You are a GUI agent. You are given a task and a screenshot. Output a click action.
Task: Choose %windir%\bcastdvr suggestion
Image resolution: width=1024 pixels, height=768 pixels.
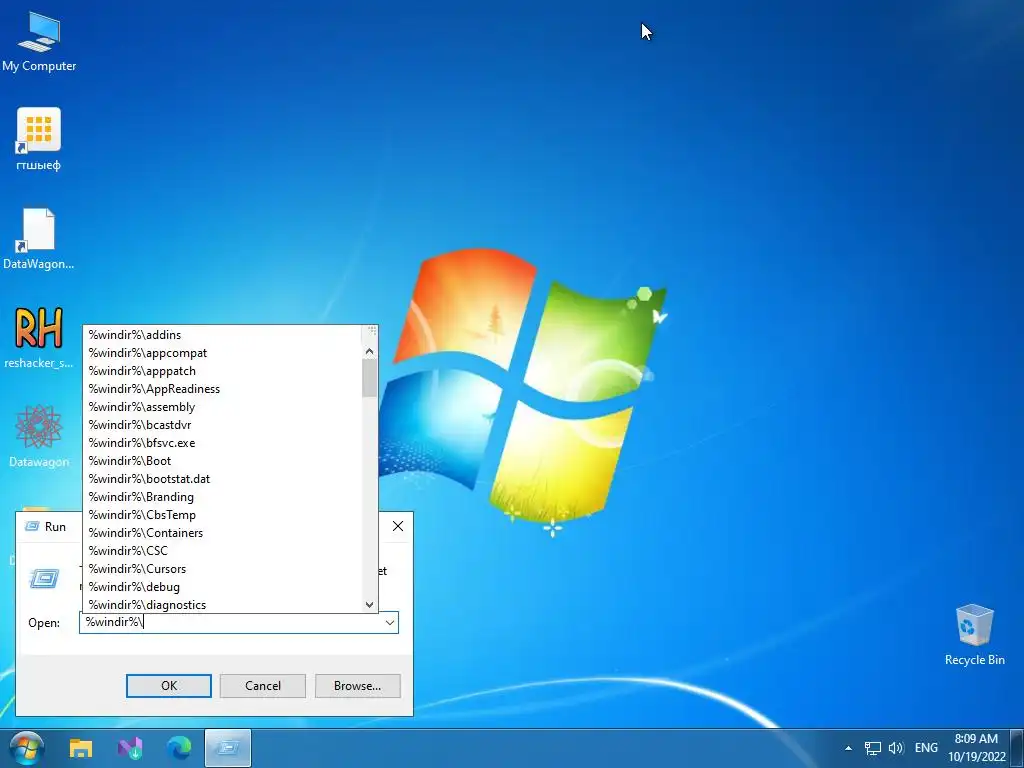(222, 424)
